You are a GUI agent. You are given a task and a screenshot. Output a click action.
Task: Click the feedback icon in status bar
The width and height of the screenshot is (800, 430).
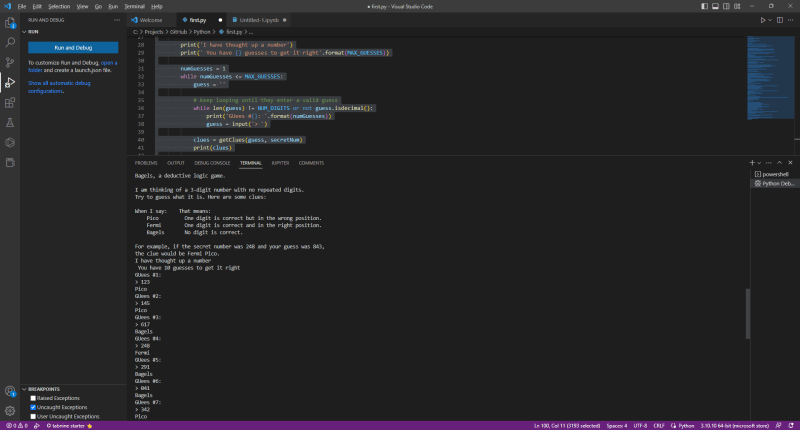[x=779, y=425]
